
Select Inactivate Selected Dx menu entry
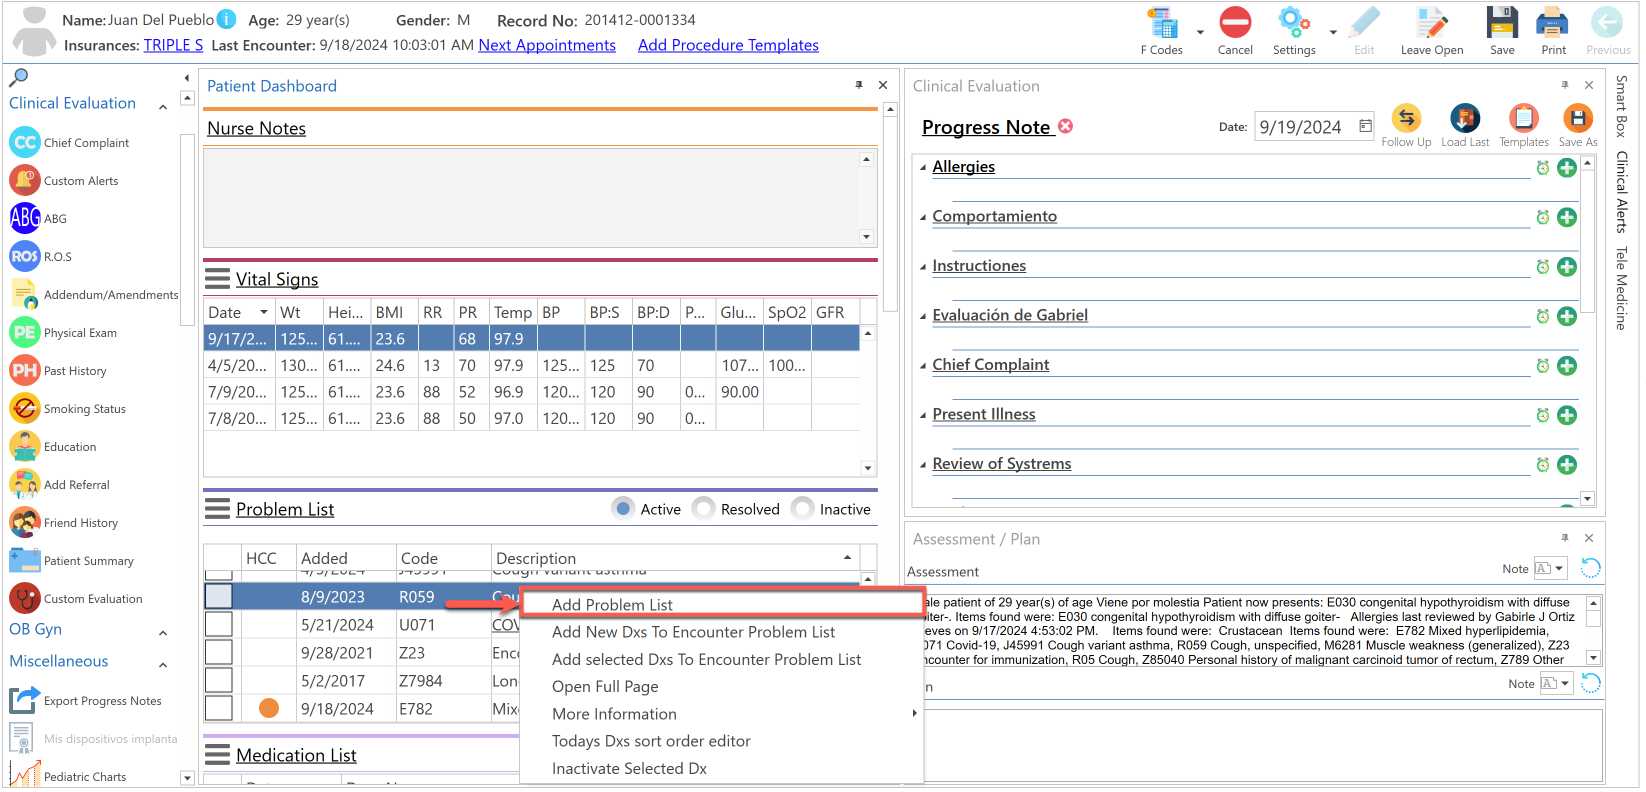(629, 769)
